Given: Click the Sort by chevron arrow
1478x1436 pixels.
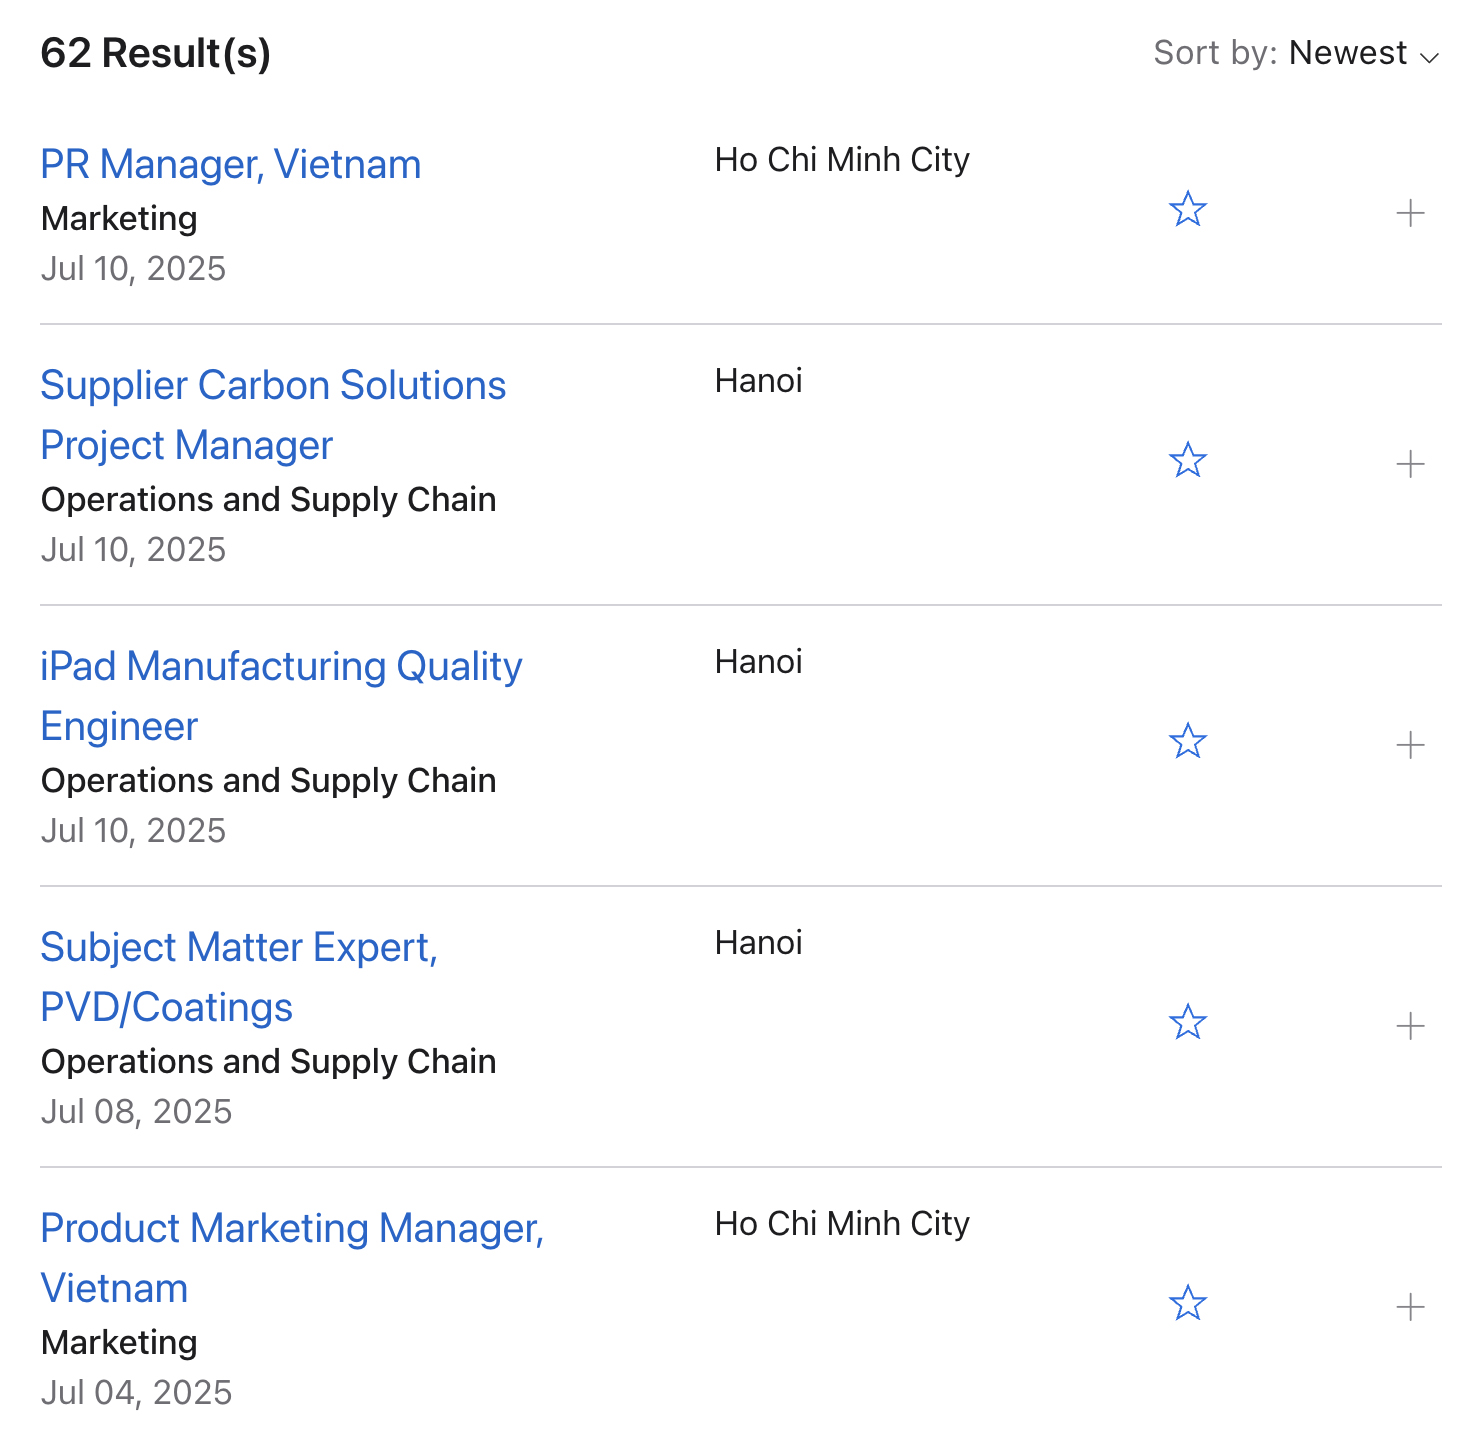Looking at the screenshot, I should pyautogui.click(x=1430, y=57).
